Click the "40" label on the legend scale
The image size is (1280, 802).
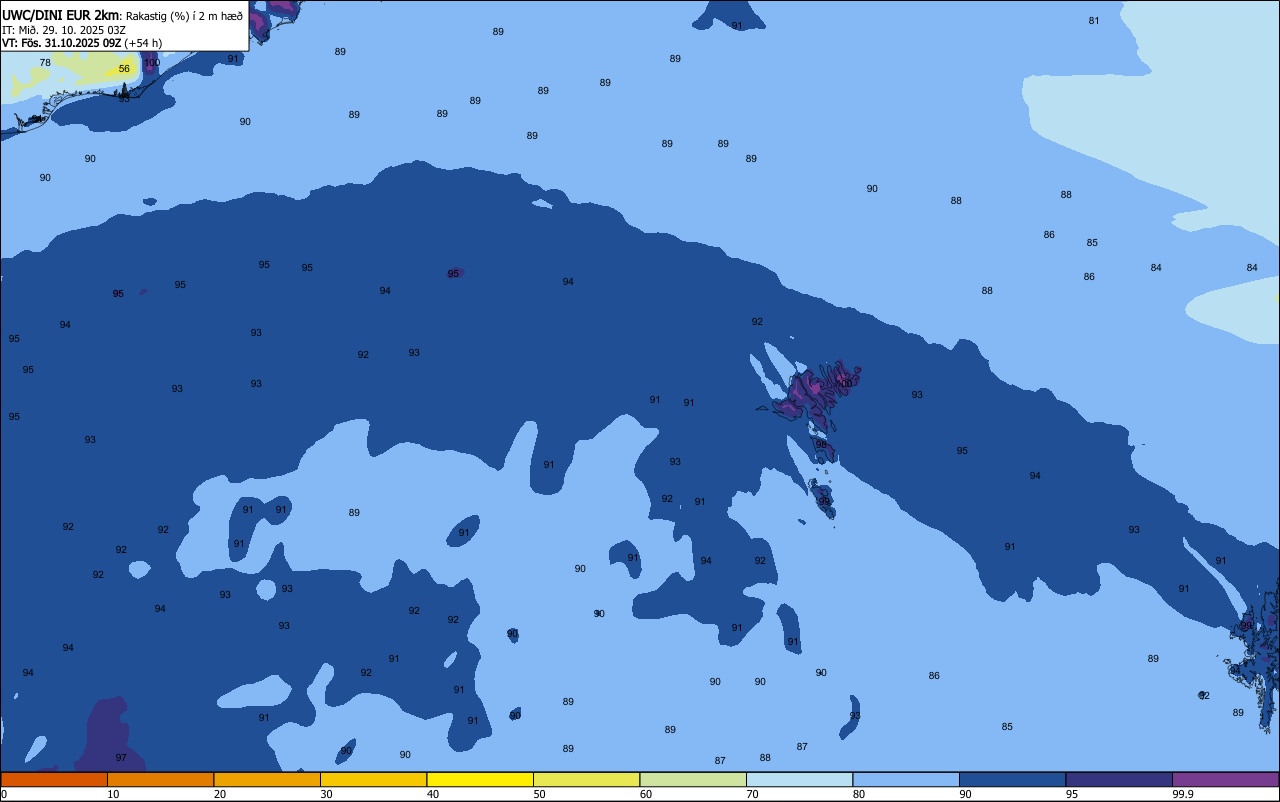(x=433, y=794)
